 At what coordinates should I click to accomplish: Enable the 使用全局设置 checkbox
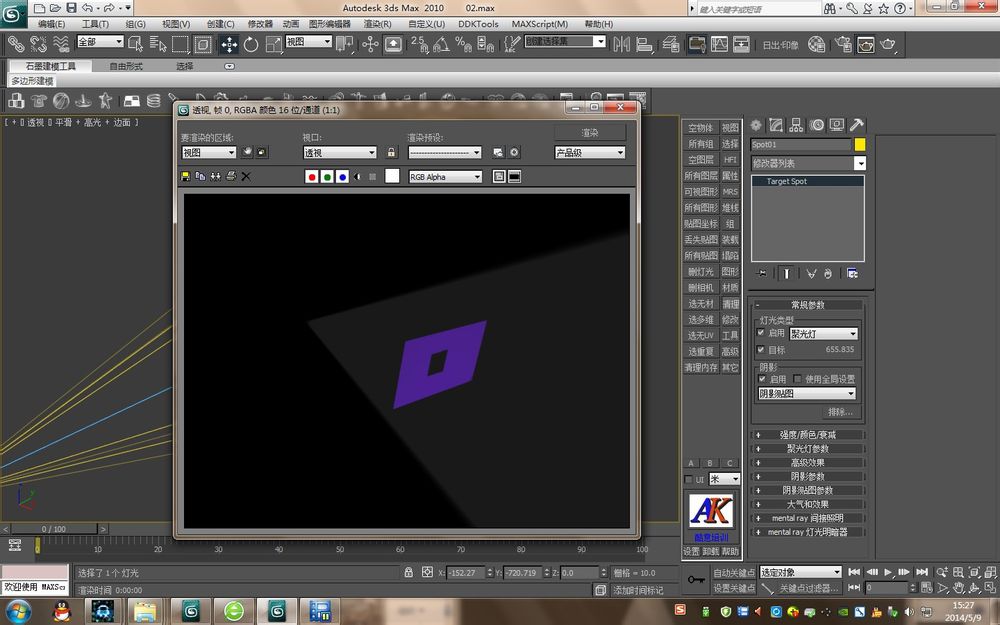click(798, 379)
